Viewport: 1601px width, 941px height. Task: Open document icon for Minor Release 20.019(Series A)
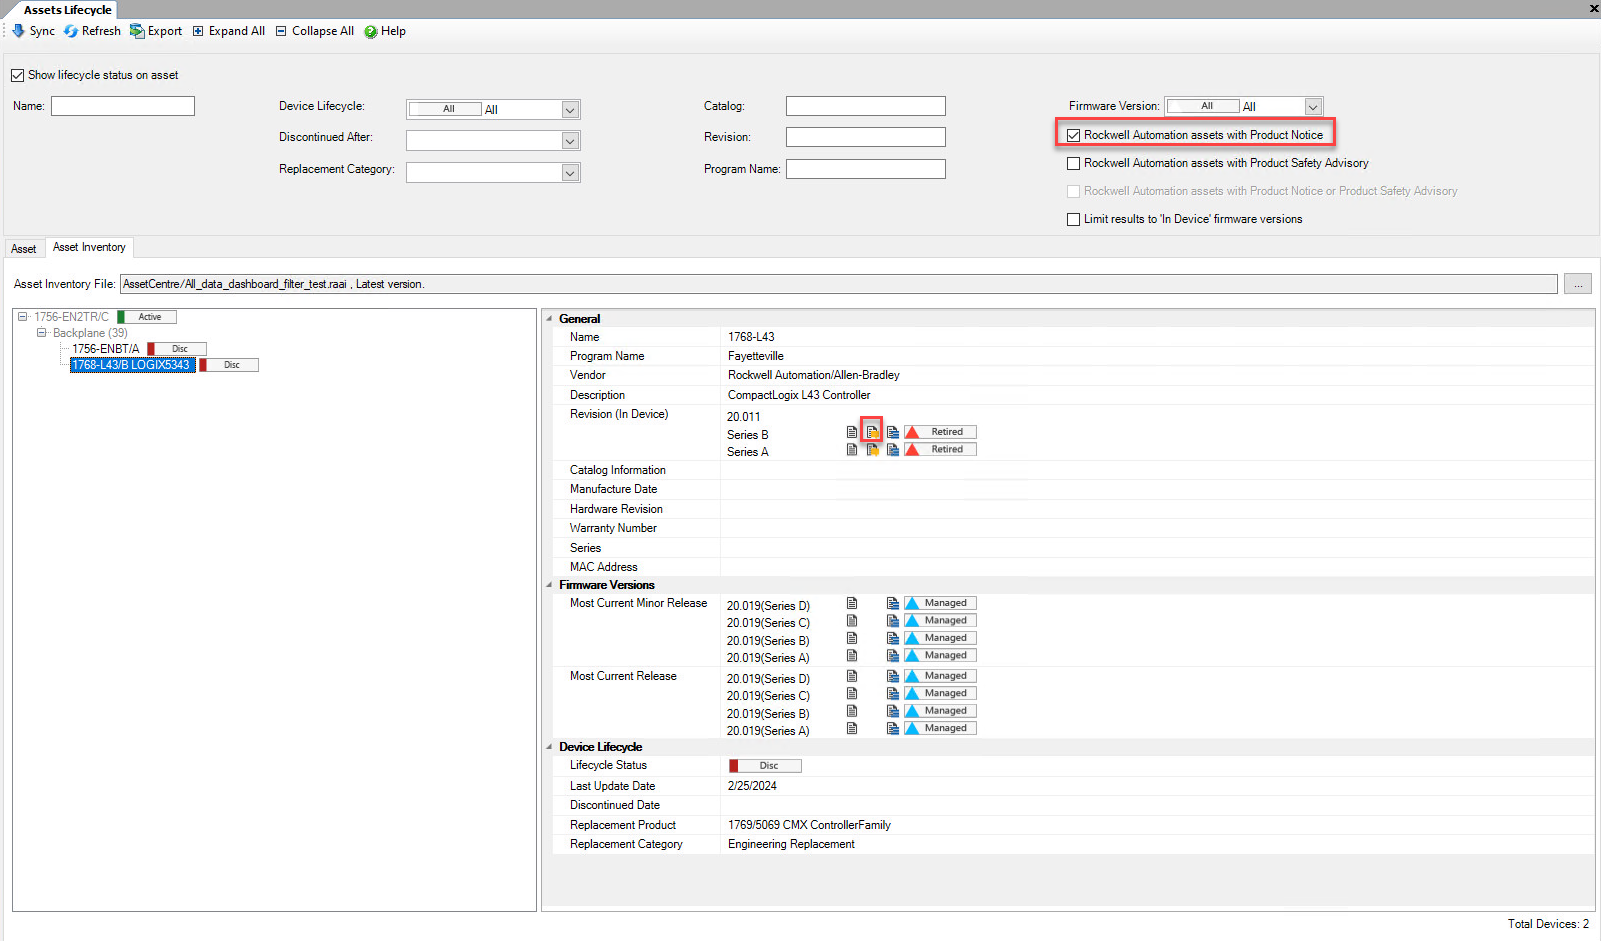[852, 655]
